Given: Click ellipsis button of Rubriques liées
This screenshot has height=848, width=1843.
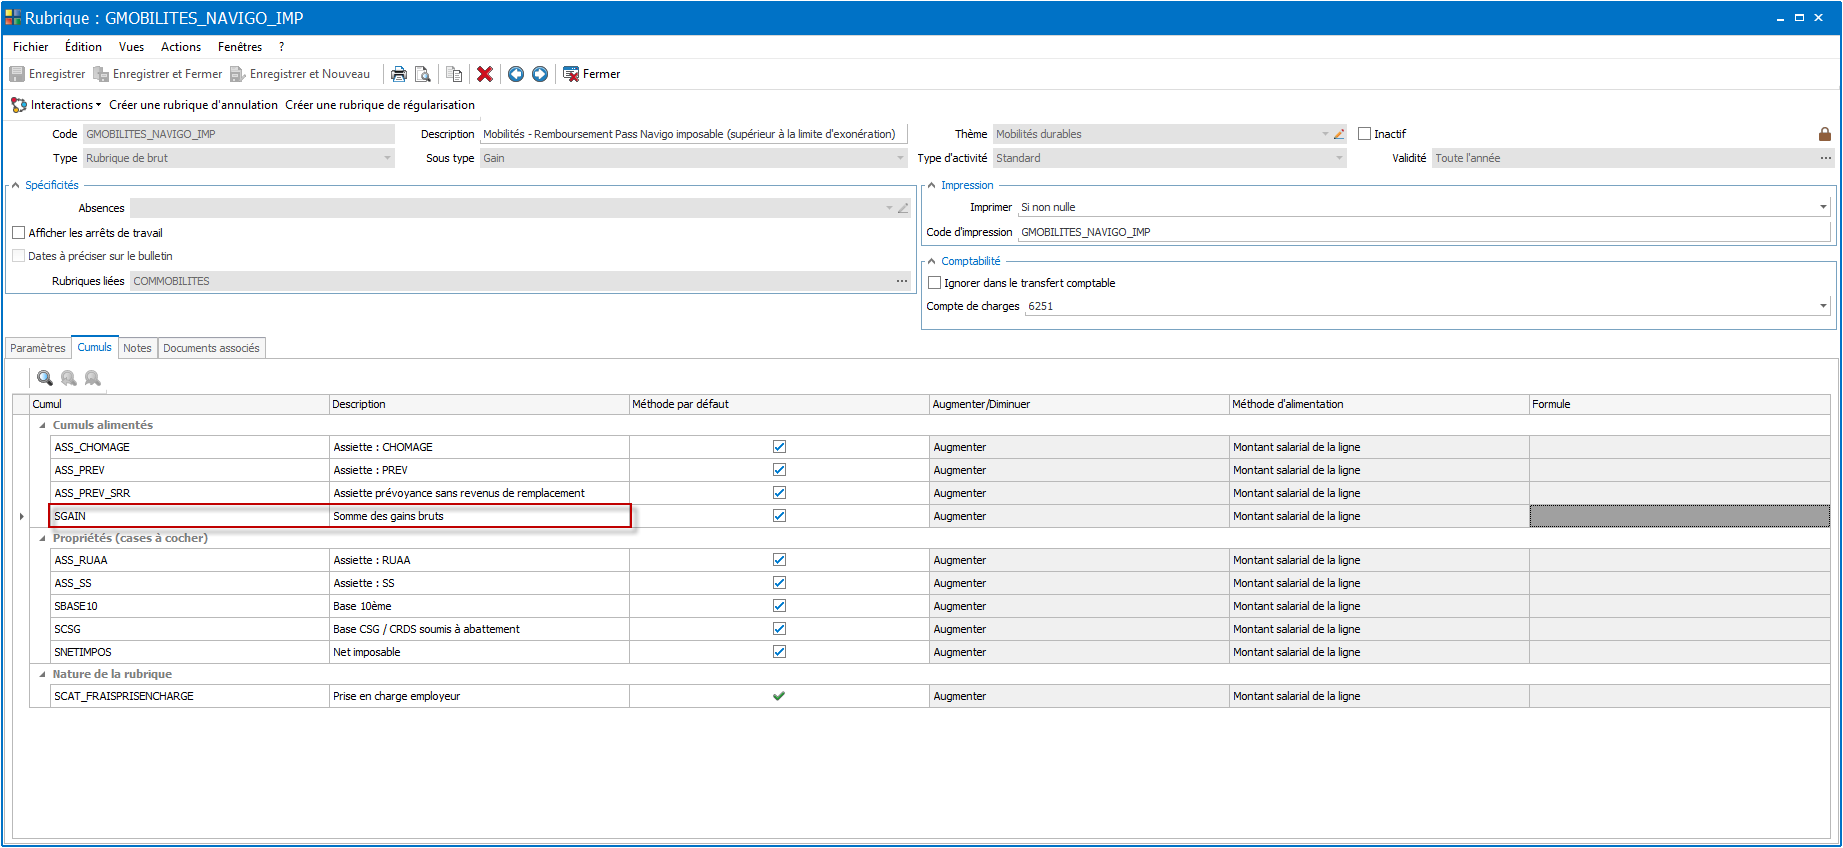Looking at the screenshot, I should 902,281.
